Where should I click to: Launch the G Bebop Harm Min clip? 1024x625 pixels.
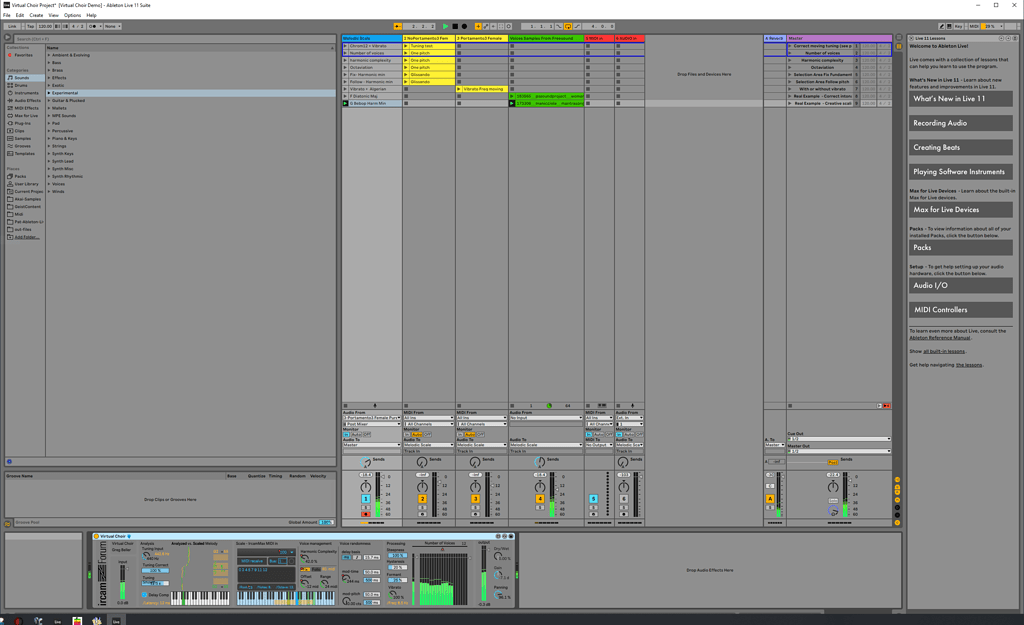[345, 102]
